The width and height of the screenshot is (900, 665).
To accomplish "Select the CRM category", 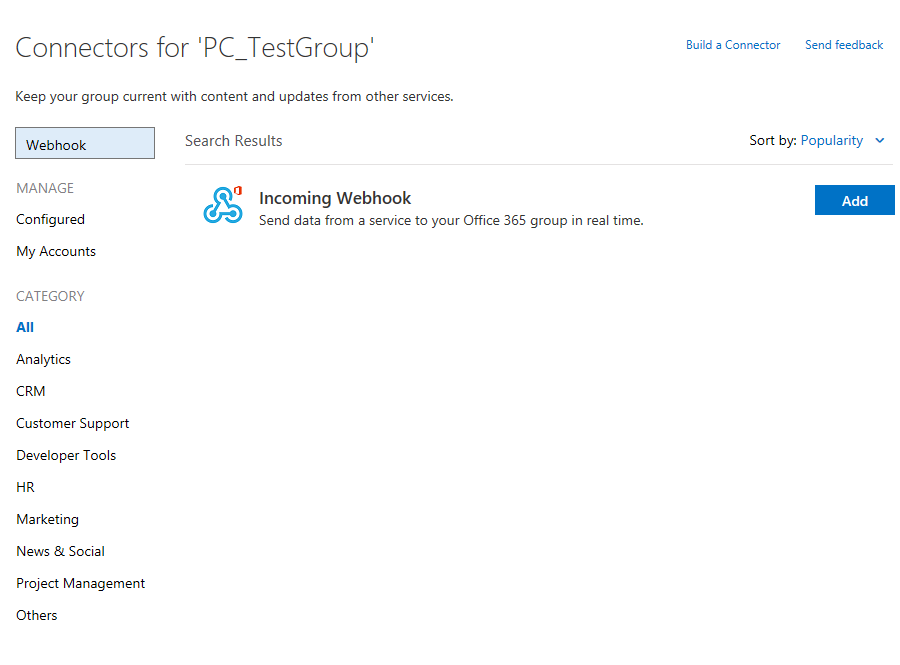I will pyautogui.click(x=31, y=391).
